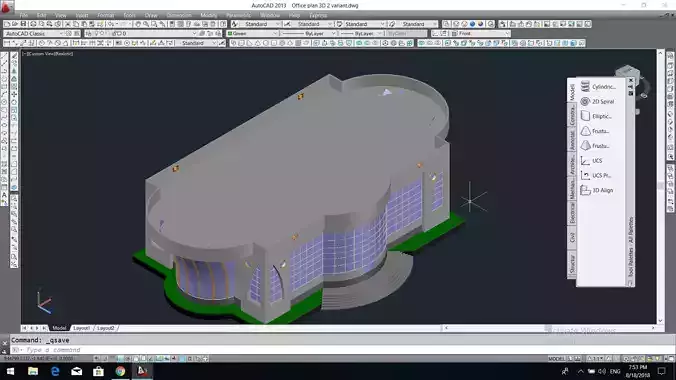Open the taskbar notification center icon
Viewport: 676px width, 380px height.
(662, 371)
